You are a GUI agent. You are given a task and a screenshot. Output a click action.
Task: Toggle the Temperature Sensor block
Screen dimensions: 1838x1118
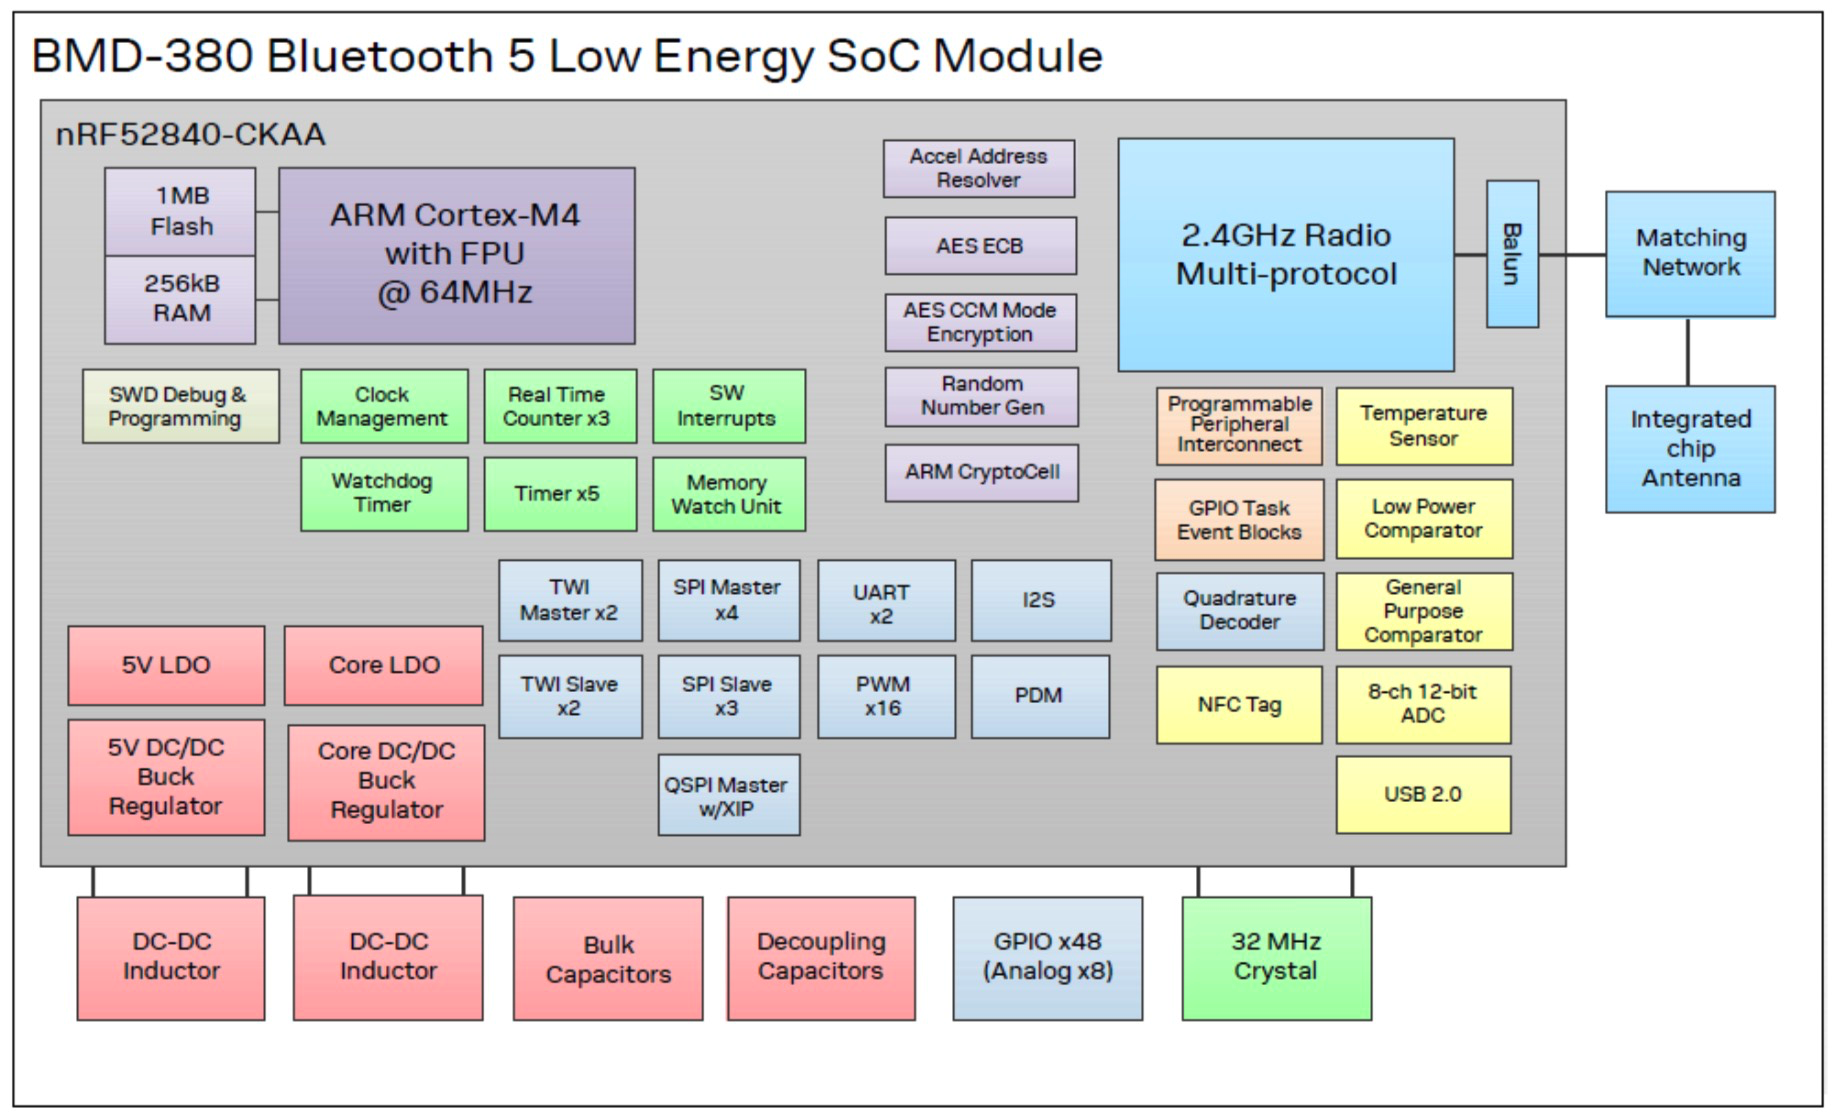tap(1424, 425)
